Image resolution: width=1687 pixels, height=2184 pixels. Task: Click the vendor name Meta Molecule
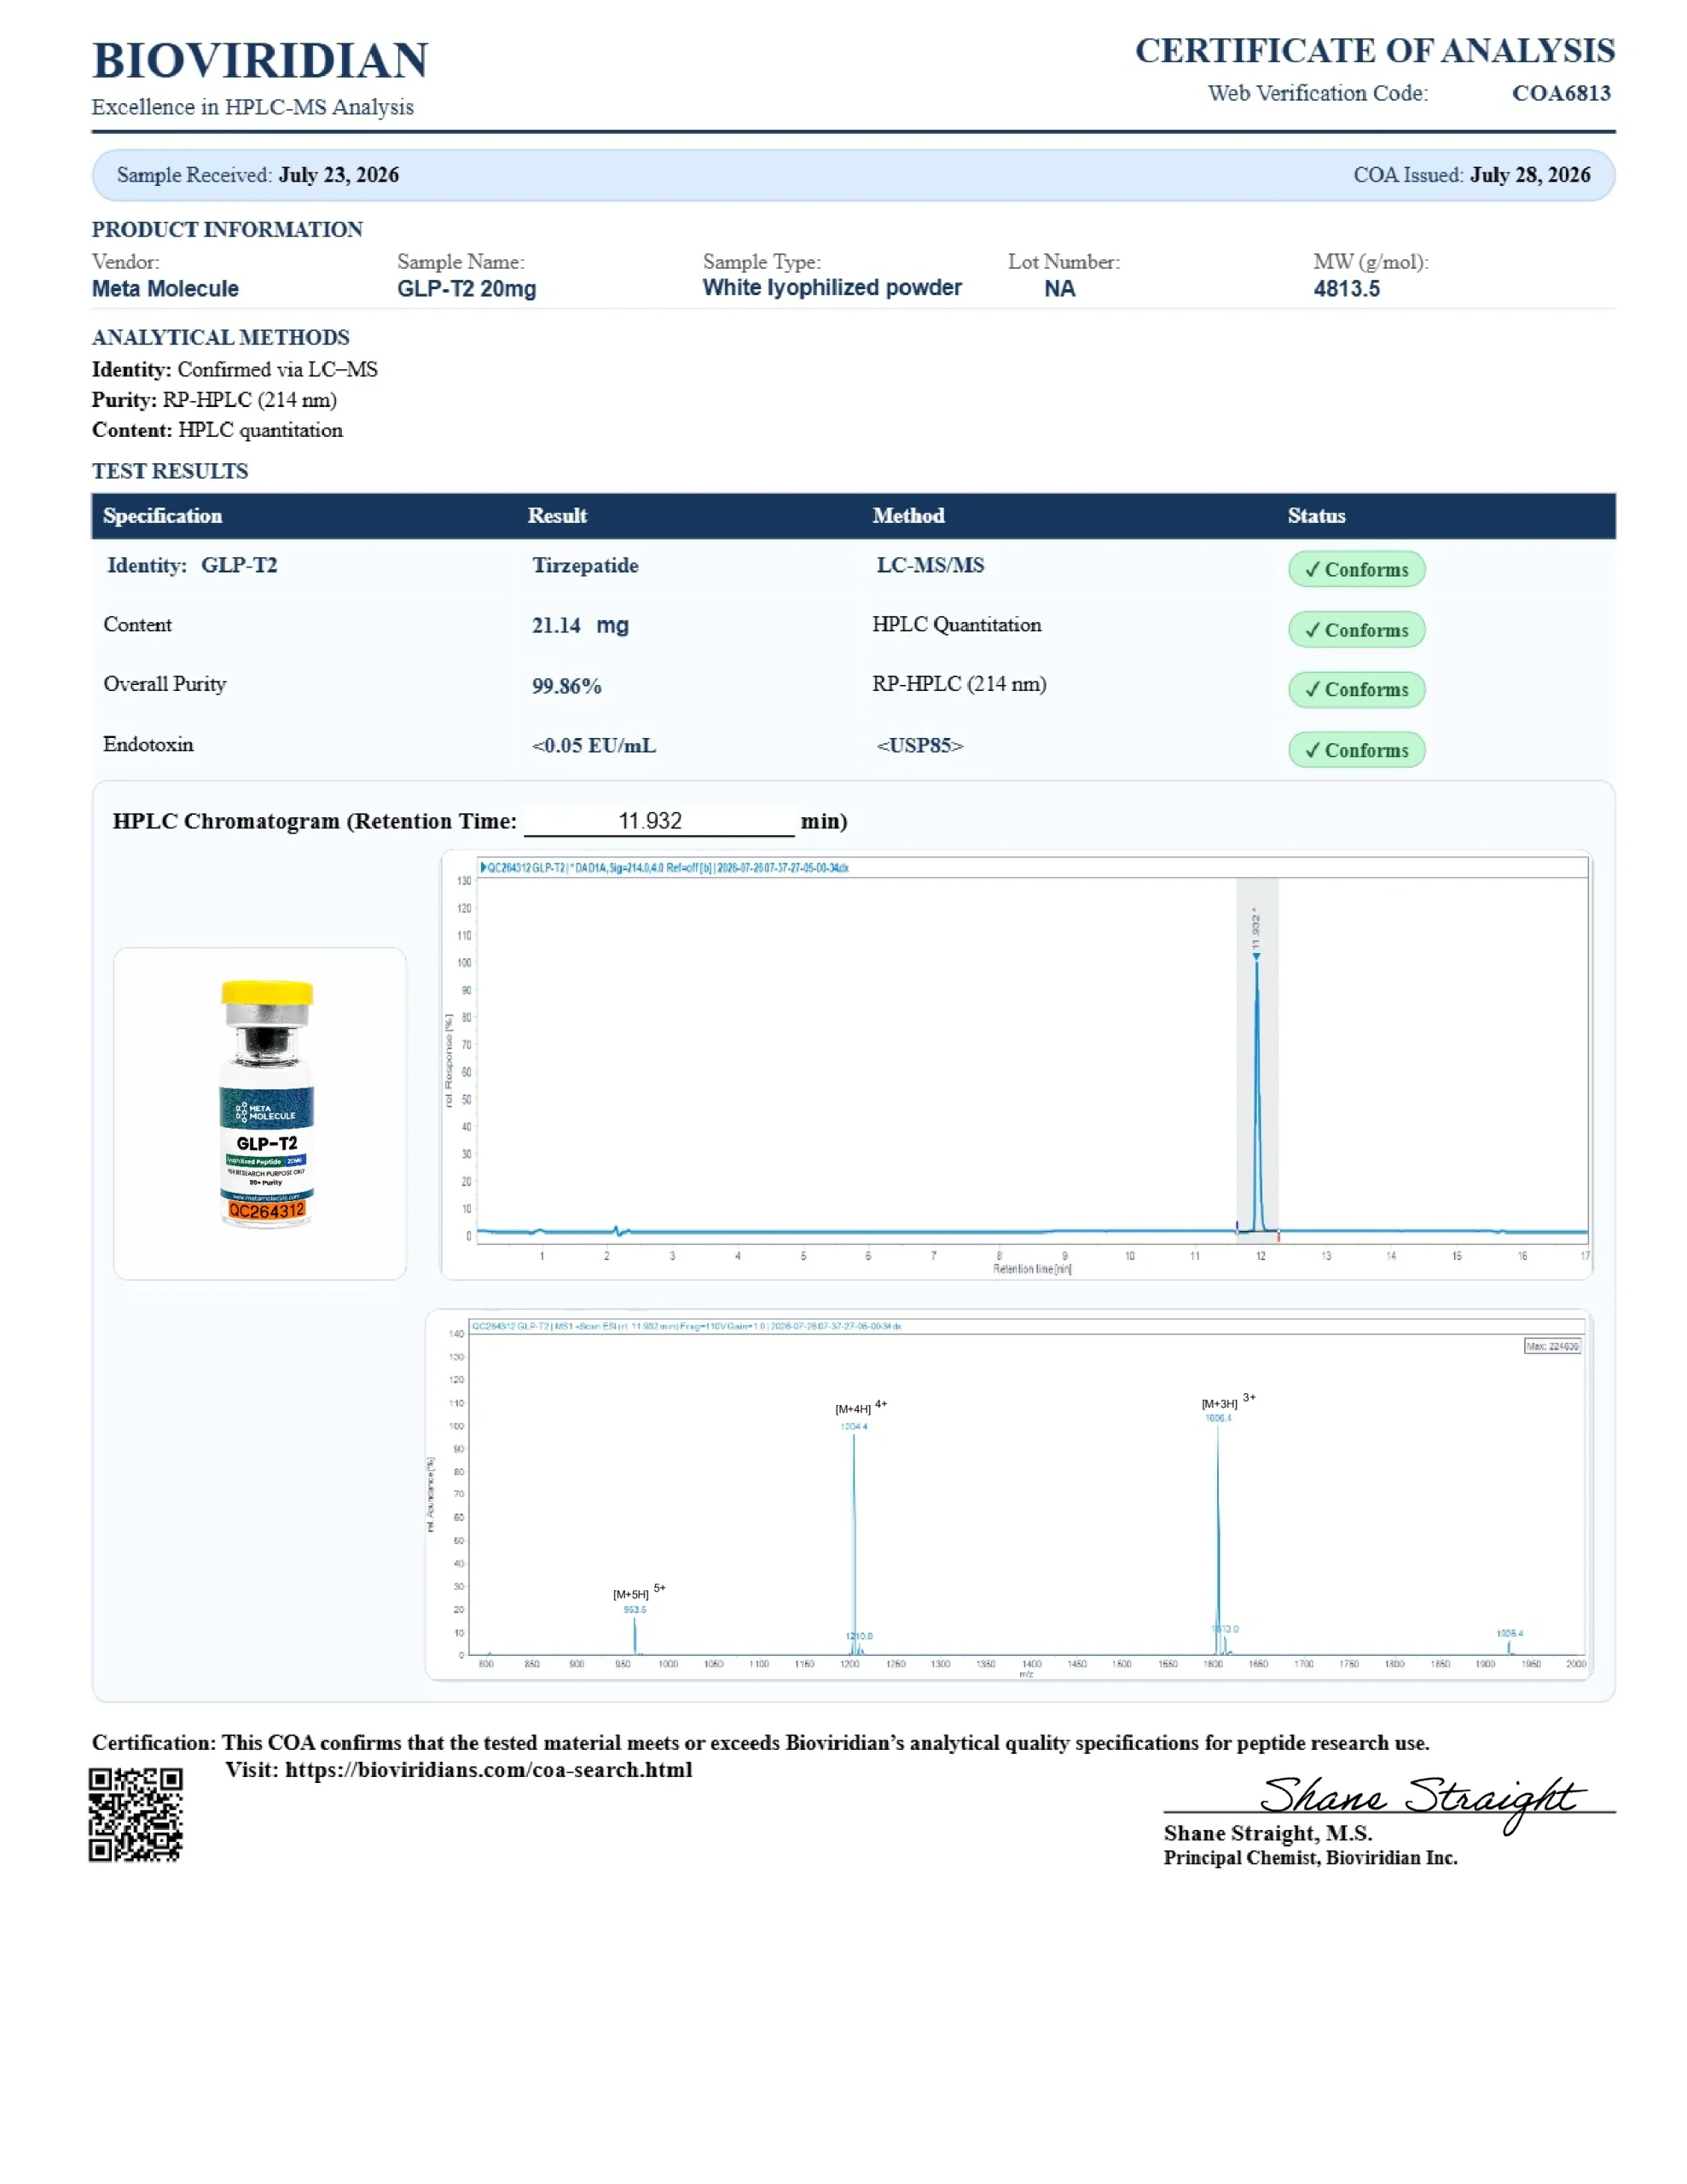pyautogui.click(x=165, y=289)
